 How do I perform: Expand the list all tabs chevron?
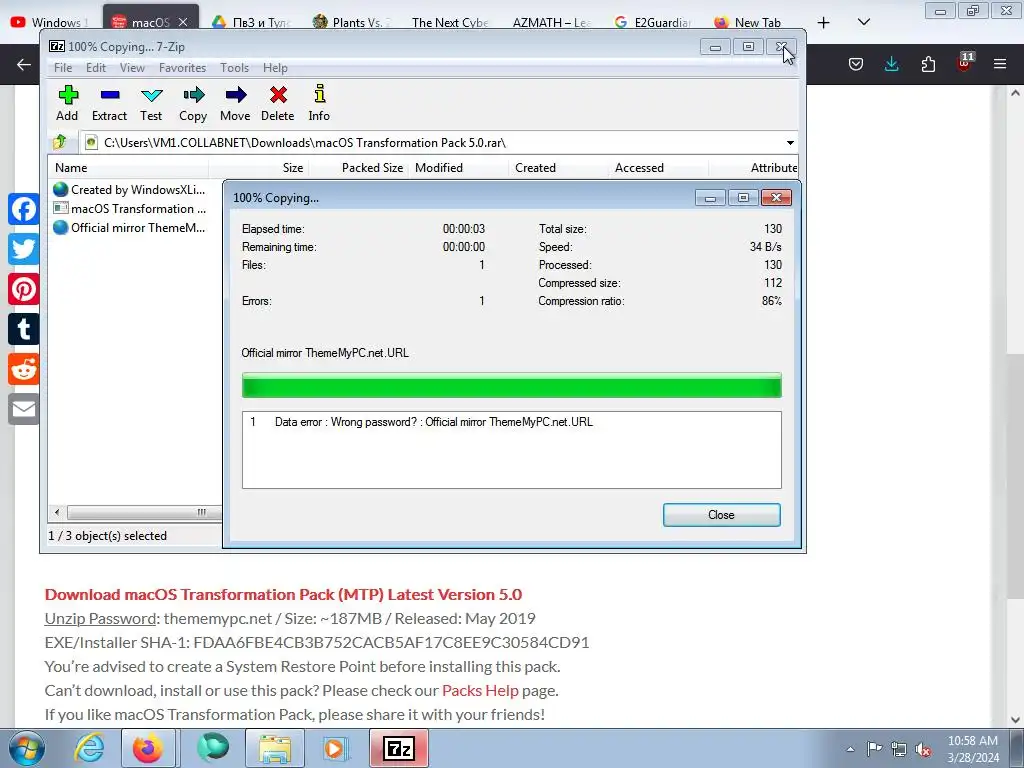[863, 22]
